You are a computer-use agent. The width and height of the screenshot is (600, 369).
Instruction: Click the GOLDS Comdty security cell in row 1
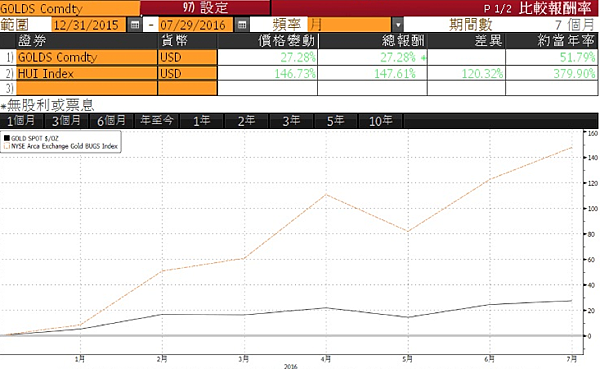[86, 57]
